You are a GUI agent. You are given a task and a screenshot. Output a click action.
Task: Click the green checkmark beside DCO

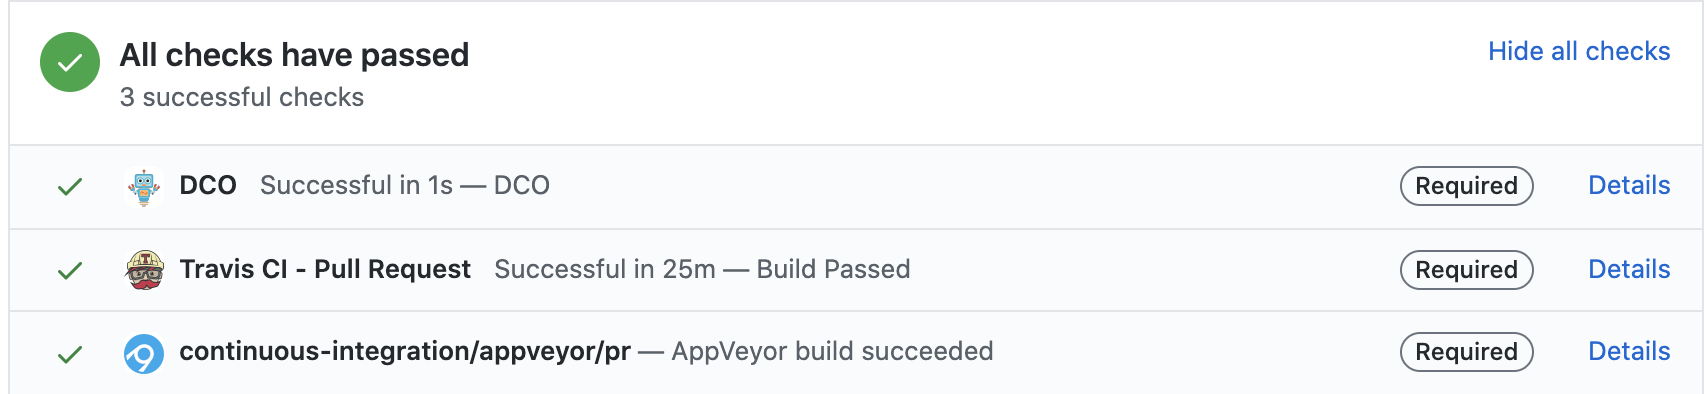click(70, 187)
